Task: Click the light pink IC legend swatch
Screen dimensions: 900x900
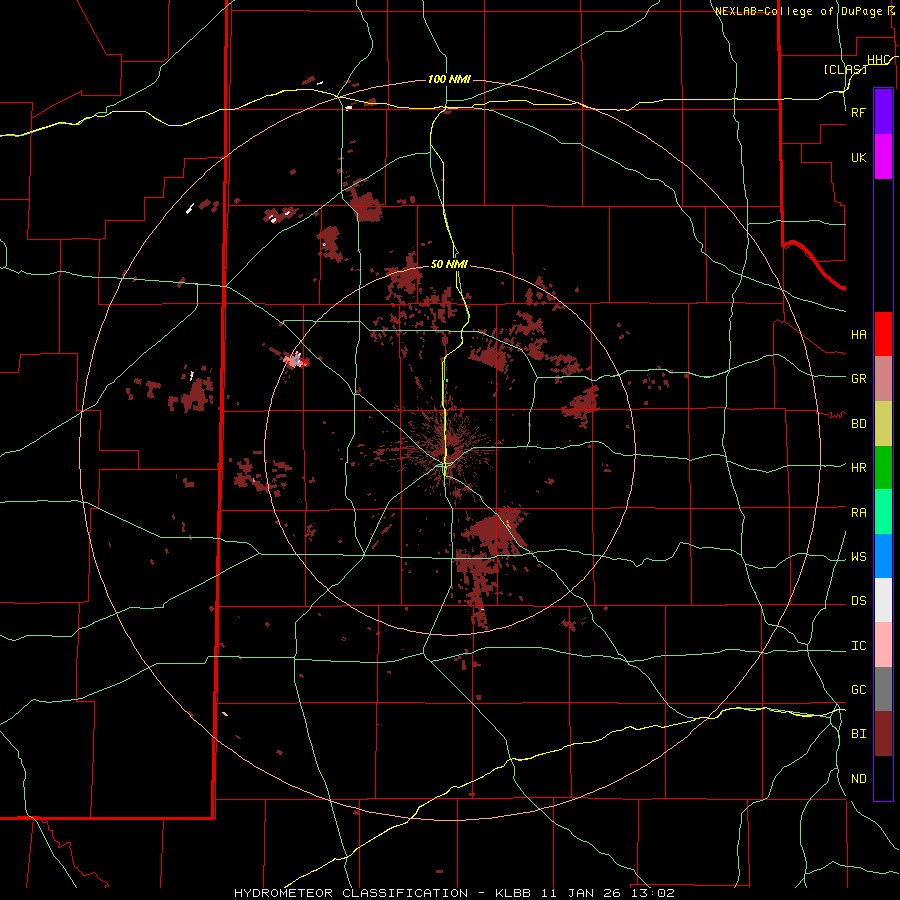Action: pos(883,645)
